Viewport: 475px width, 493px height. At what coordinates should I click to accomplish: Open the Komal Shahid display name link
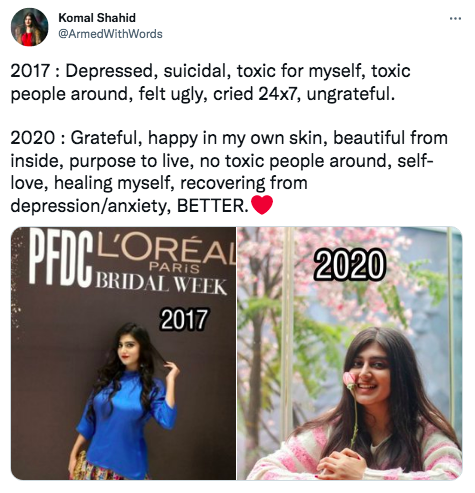click(x=97, y=18)
